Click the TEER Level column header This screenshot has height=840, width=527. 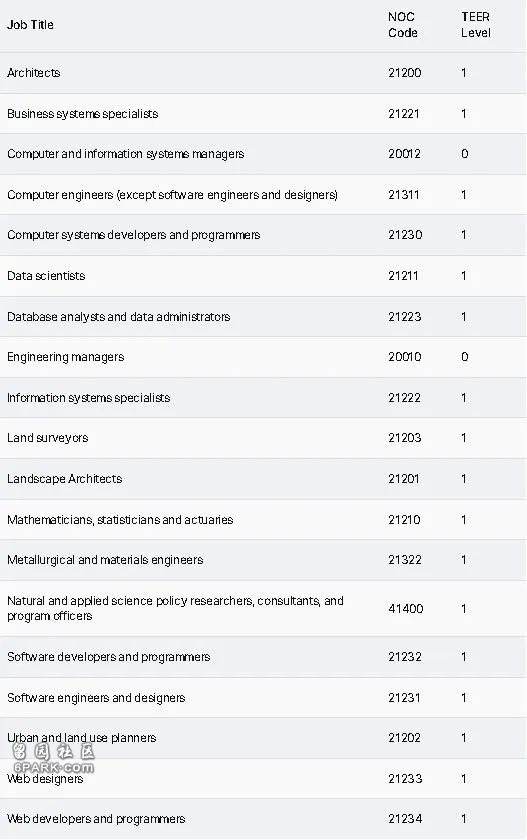pos(476,25)
